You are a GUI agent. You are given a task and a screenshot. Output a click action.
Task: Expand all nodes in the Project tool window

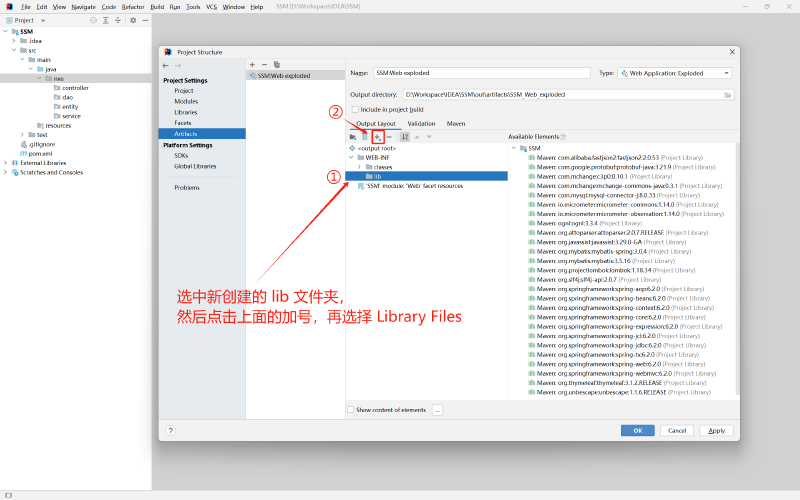(x=106, y=20)
